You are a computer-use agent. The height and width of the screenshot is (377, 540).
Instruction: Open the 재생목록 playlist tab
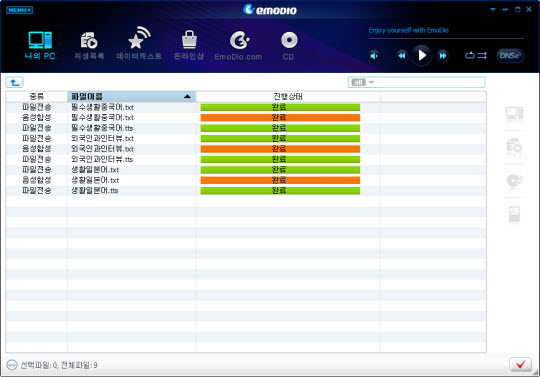point(89,46)
